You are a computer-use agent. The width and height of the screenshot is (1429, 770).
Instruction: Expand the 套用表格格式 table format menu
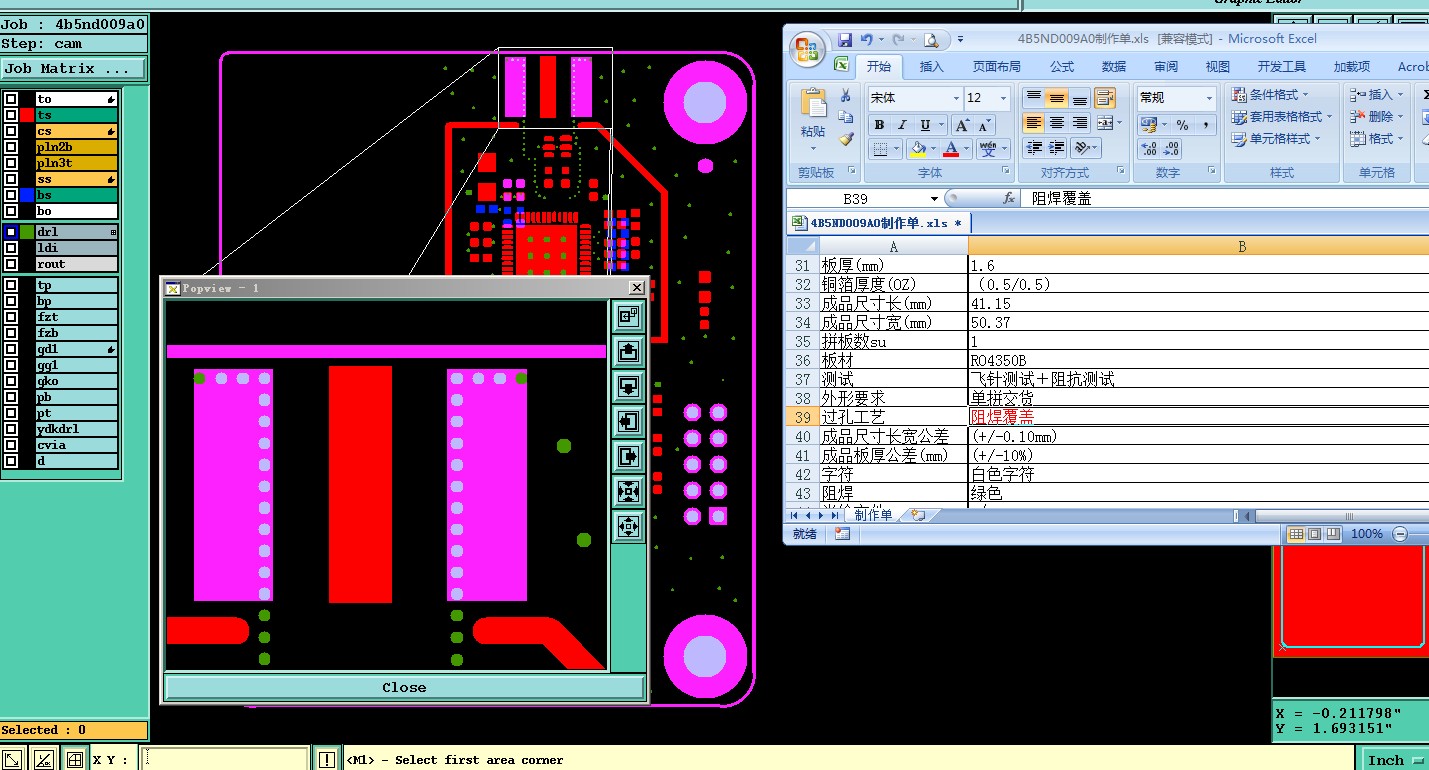[1282, 117]
